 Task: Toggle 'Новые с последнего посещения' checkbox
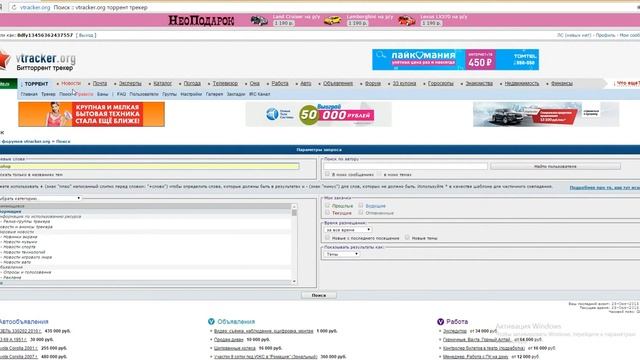(327, 238)
